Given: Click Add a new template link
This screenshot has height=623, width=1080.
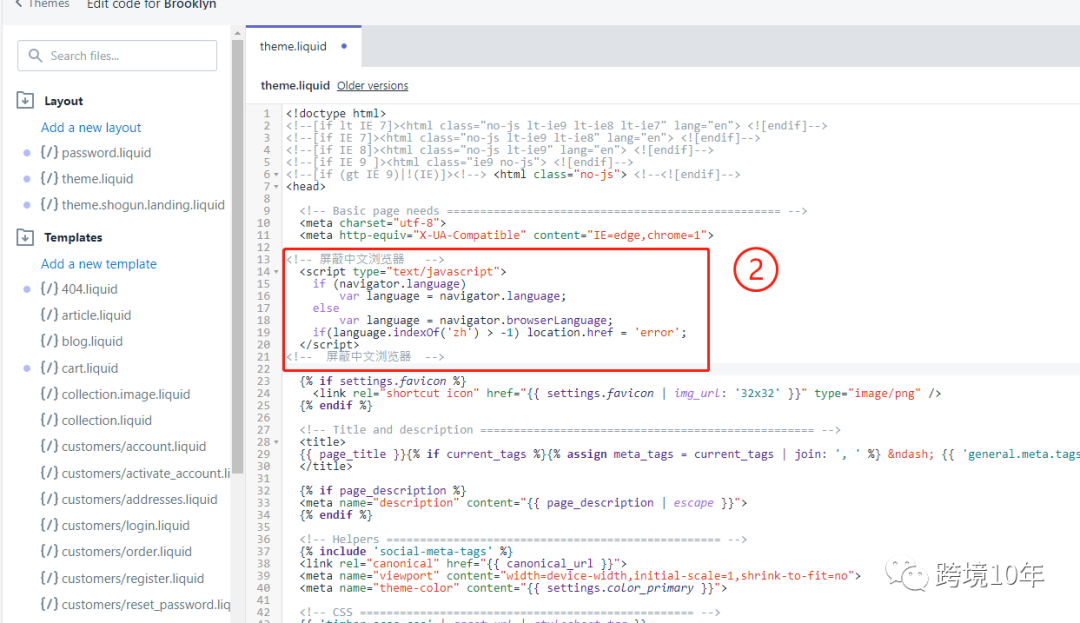Looking at the screenshot, I should click(98, 264).
